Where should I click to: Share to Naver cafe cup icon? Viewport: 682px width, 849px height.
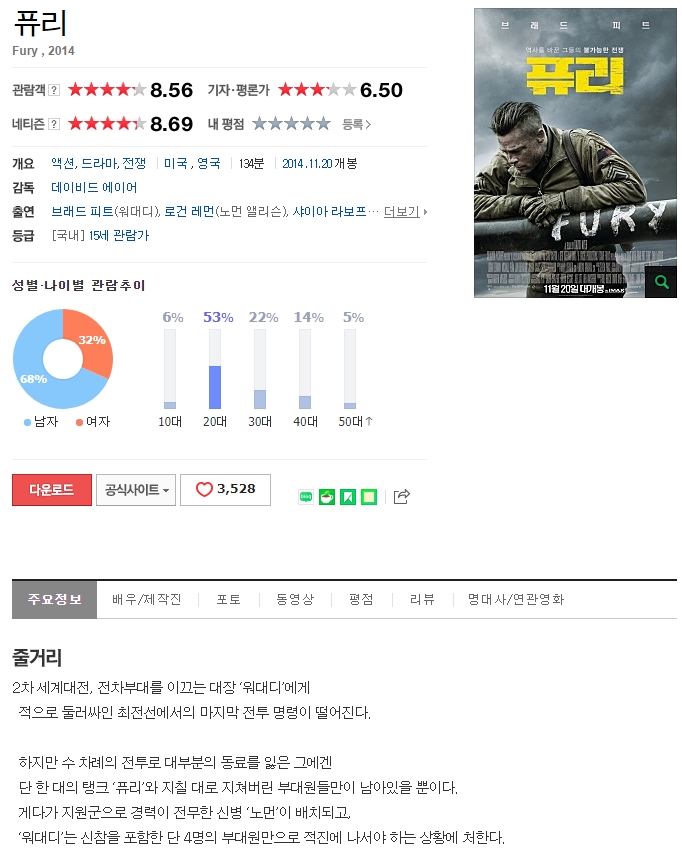(x=327, y=497)
